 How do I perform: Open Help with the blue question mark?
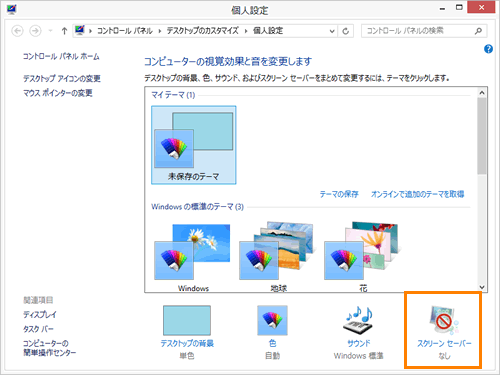(x=488, y=49)
